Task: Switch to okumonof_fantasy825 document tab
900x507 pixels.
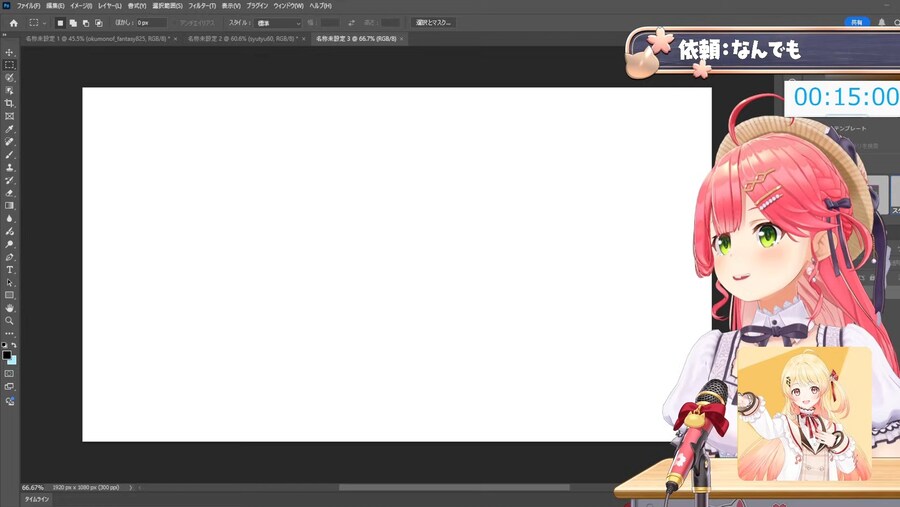Action: (x=96, y=38)
